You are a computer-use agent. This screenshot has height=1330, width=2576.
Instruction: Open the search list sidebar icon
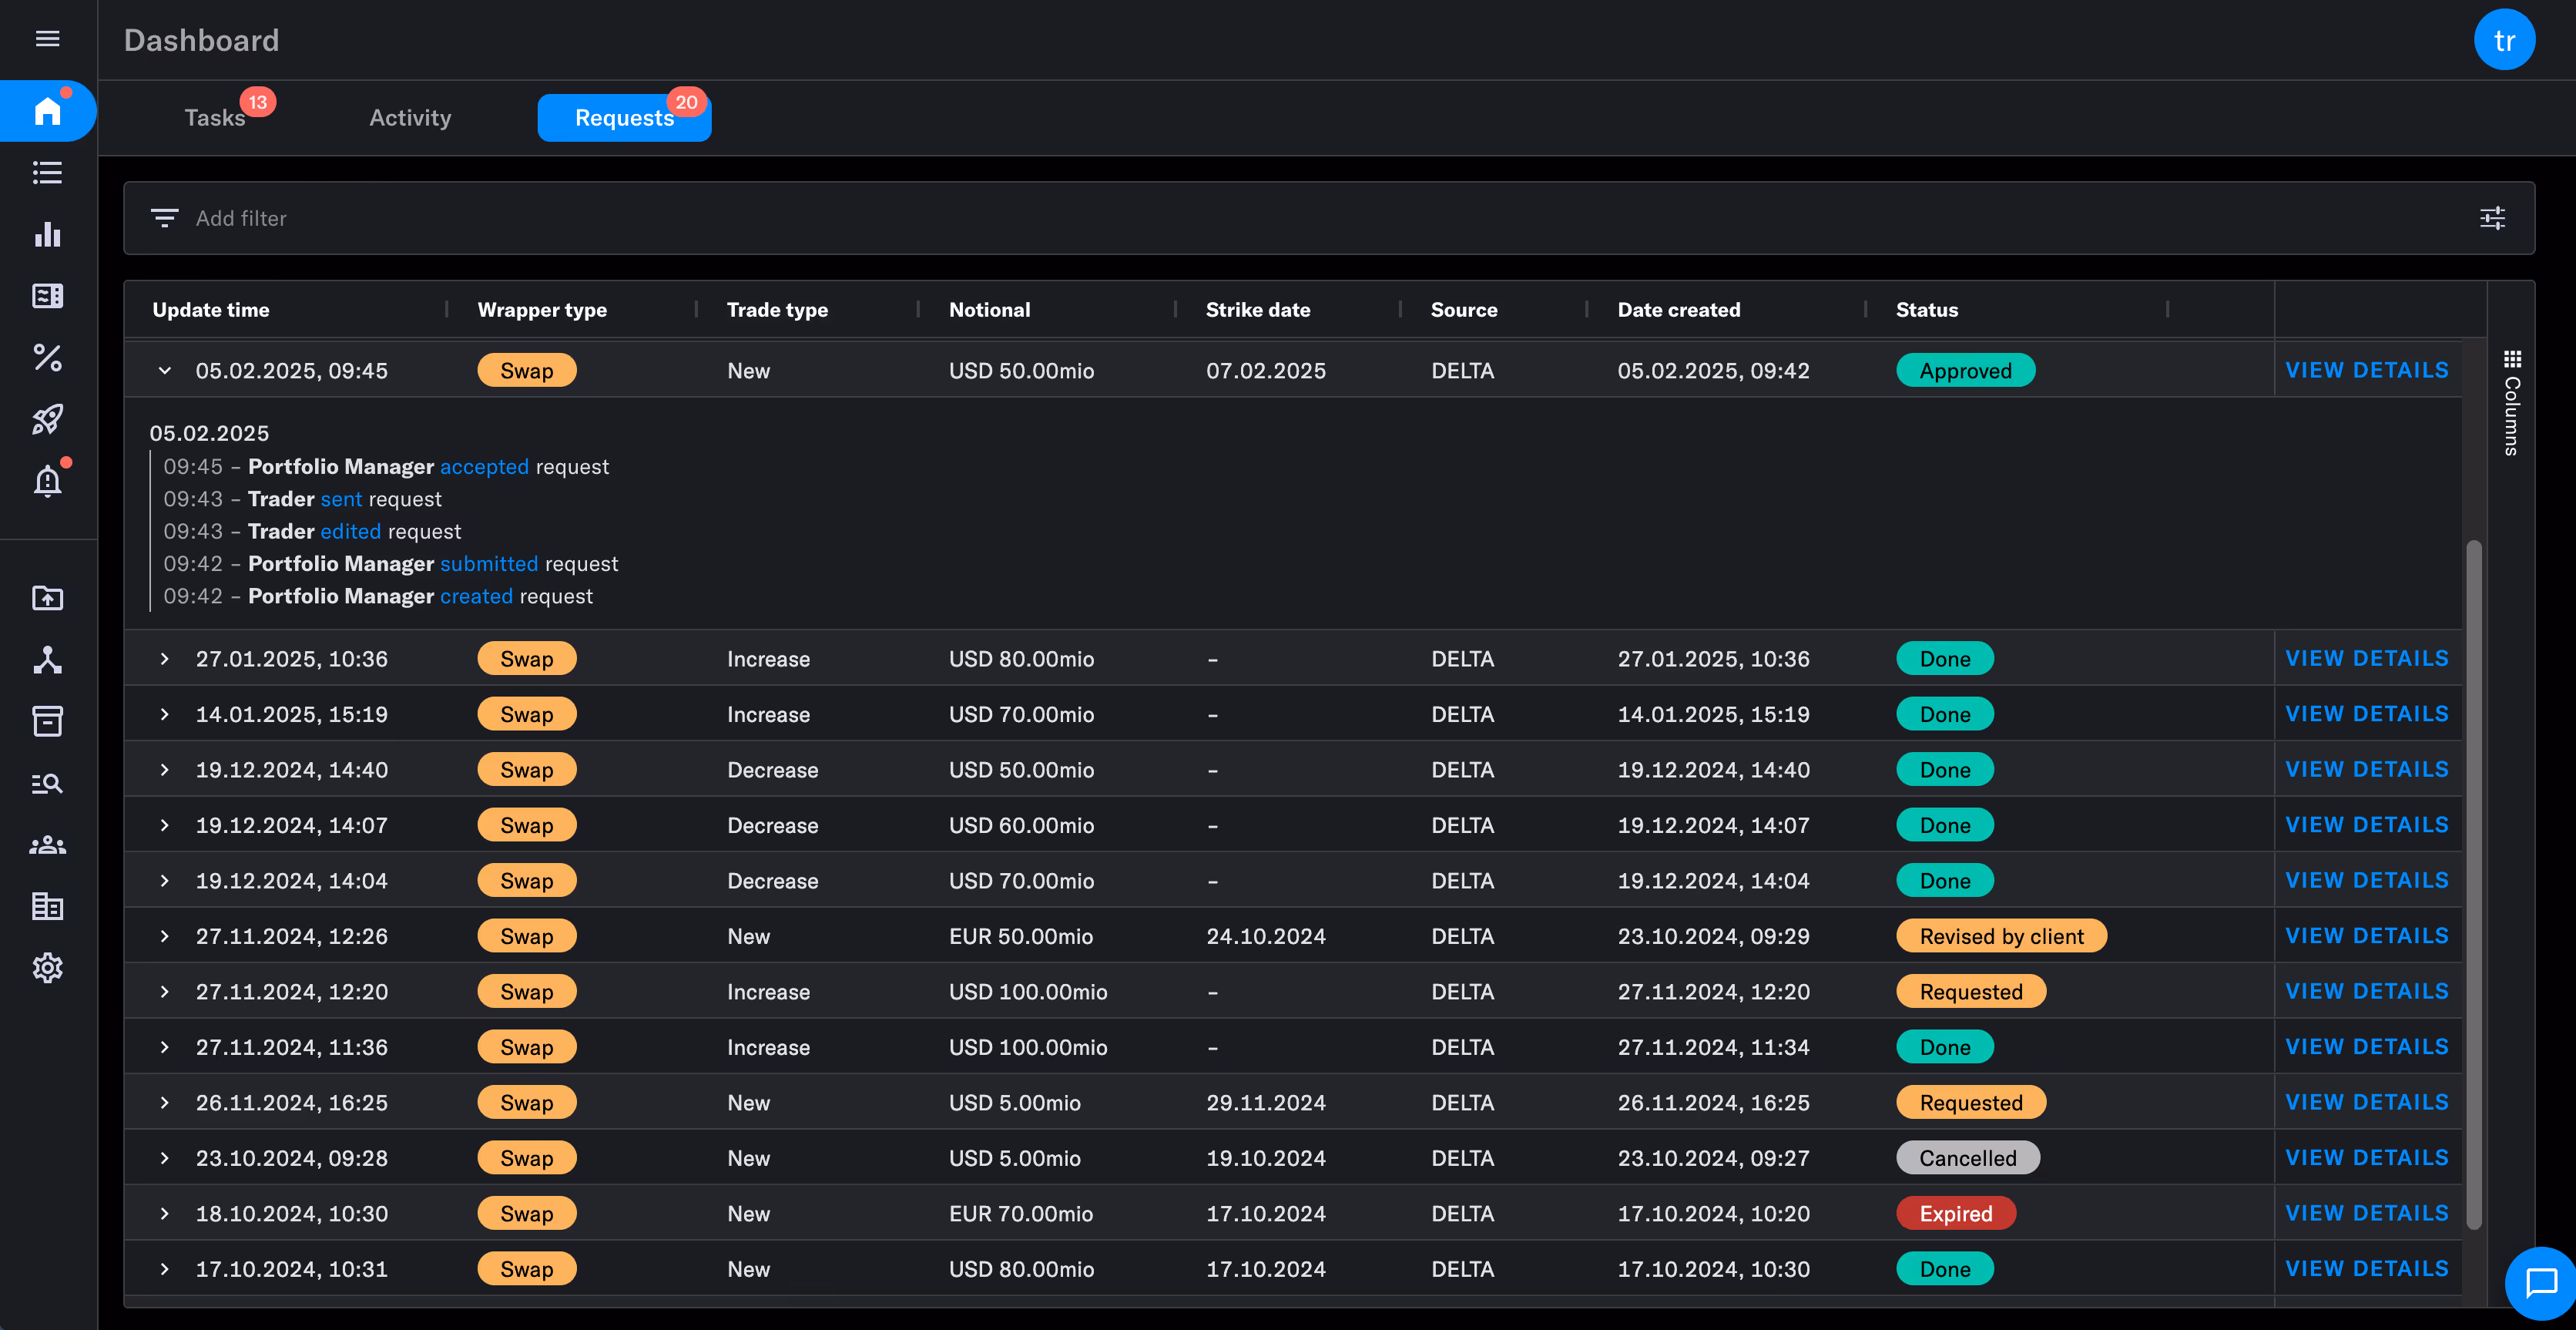click(x=47, y=783)
